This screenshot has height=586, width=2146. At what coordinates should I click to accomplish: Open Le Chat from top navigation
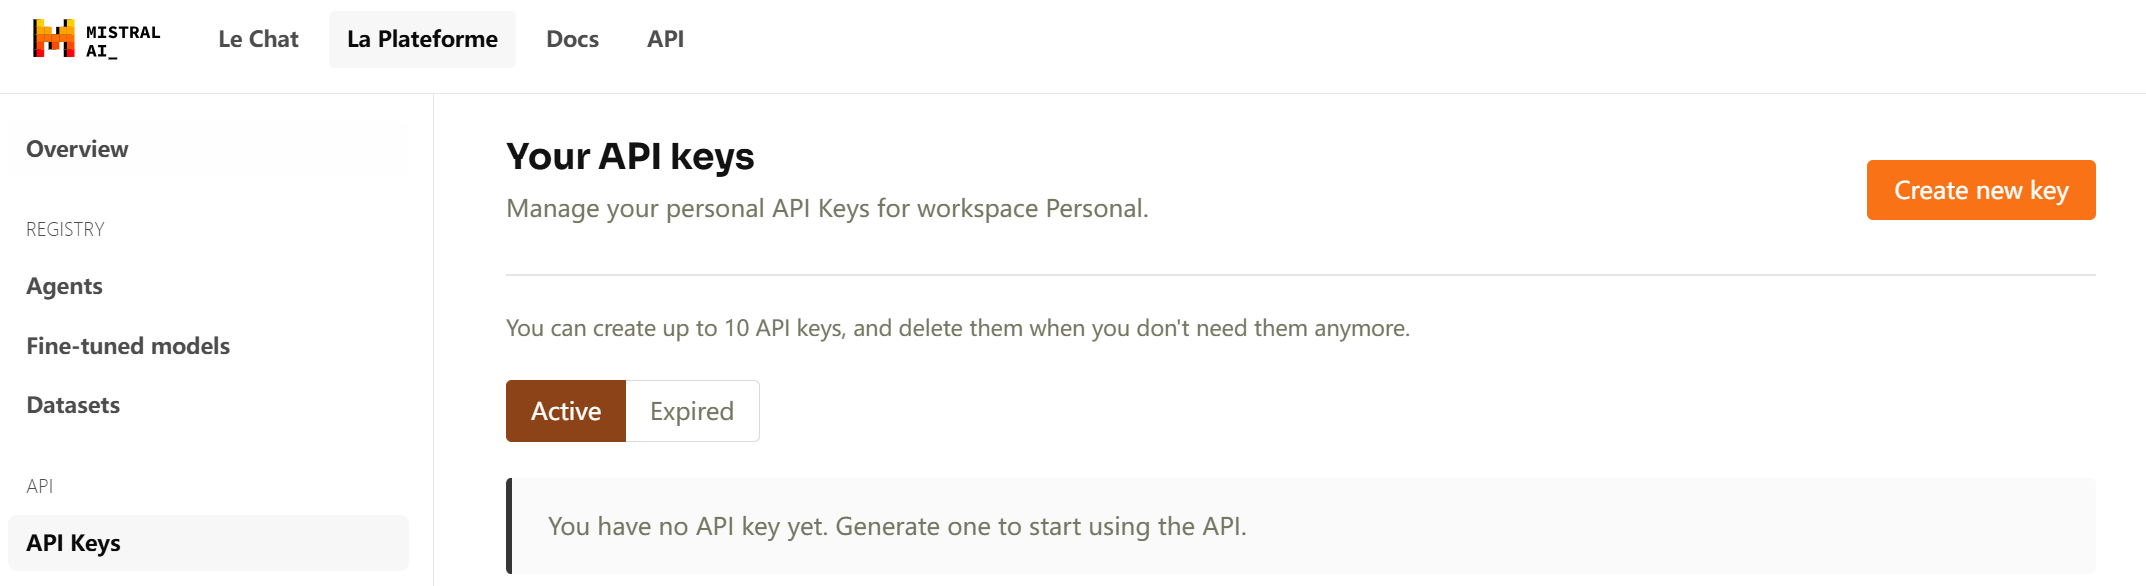point(258,39)
